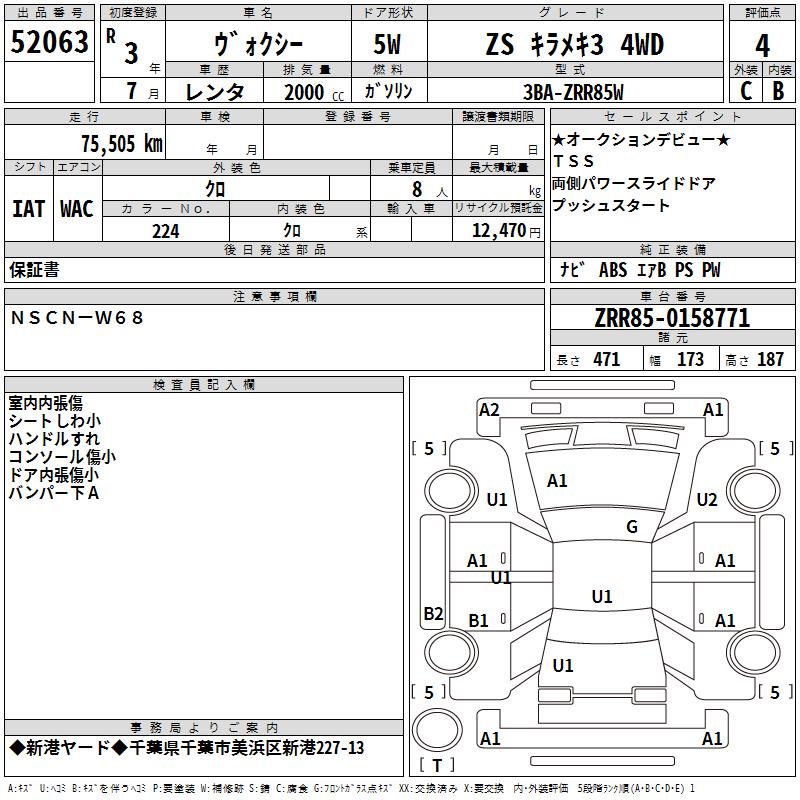Click the door type value 5W
The image size is (800, 800).
point(387,44)
